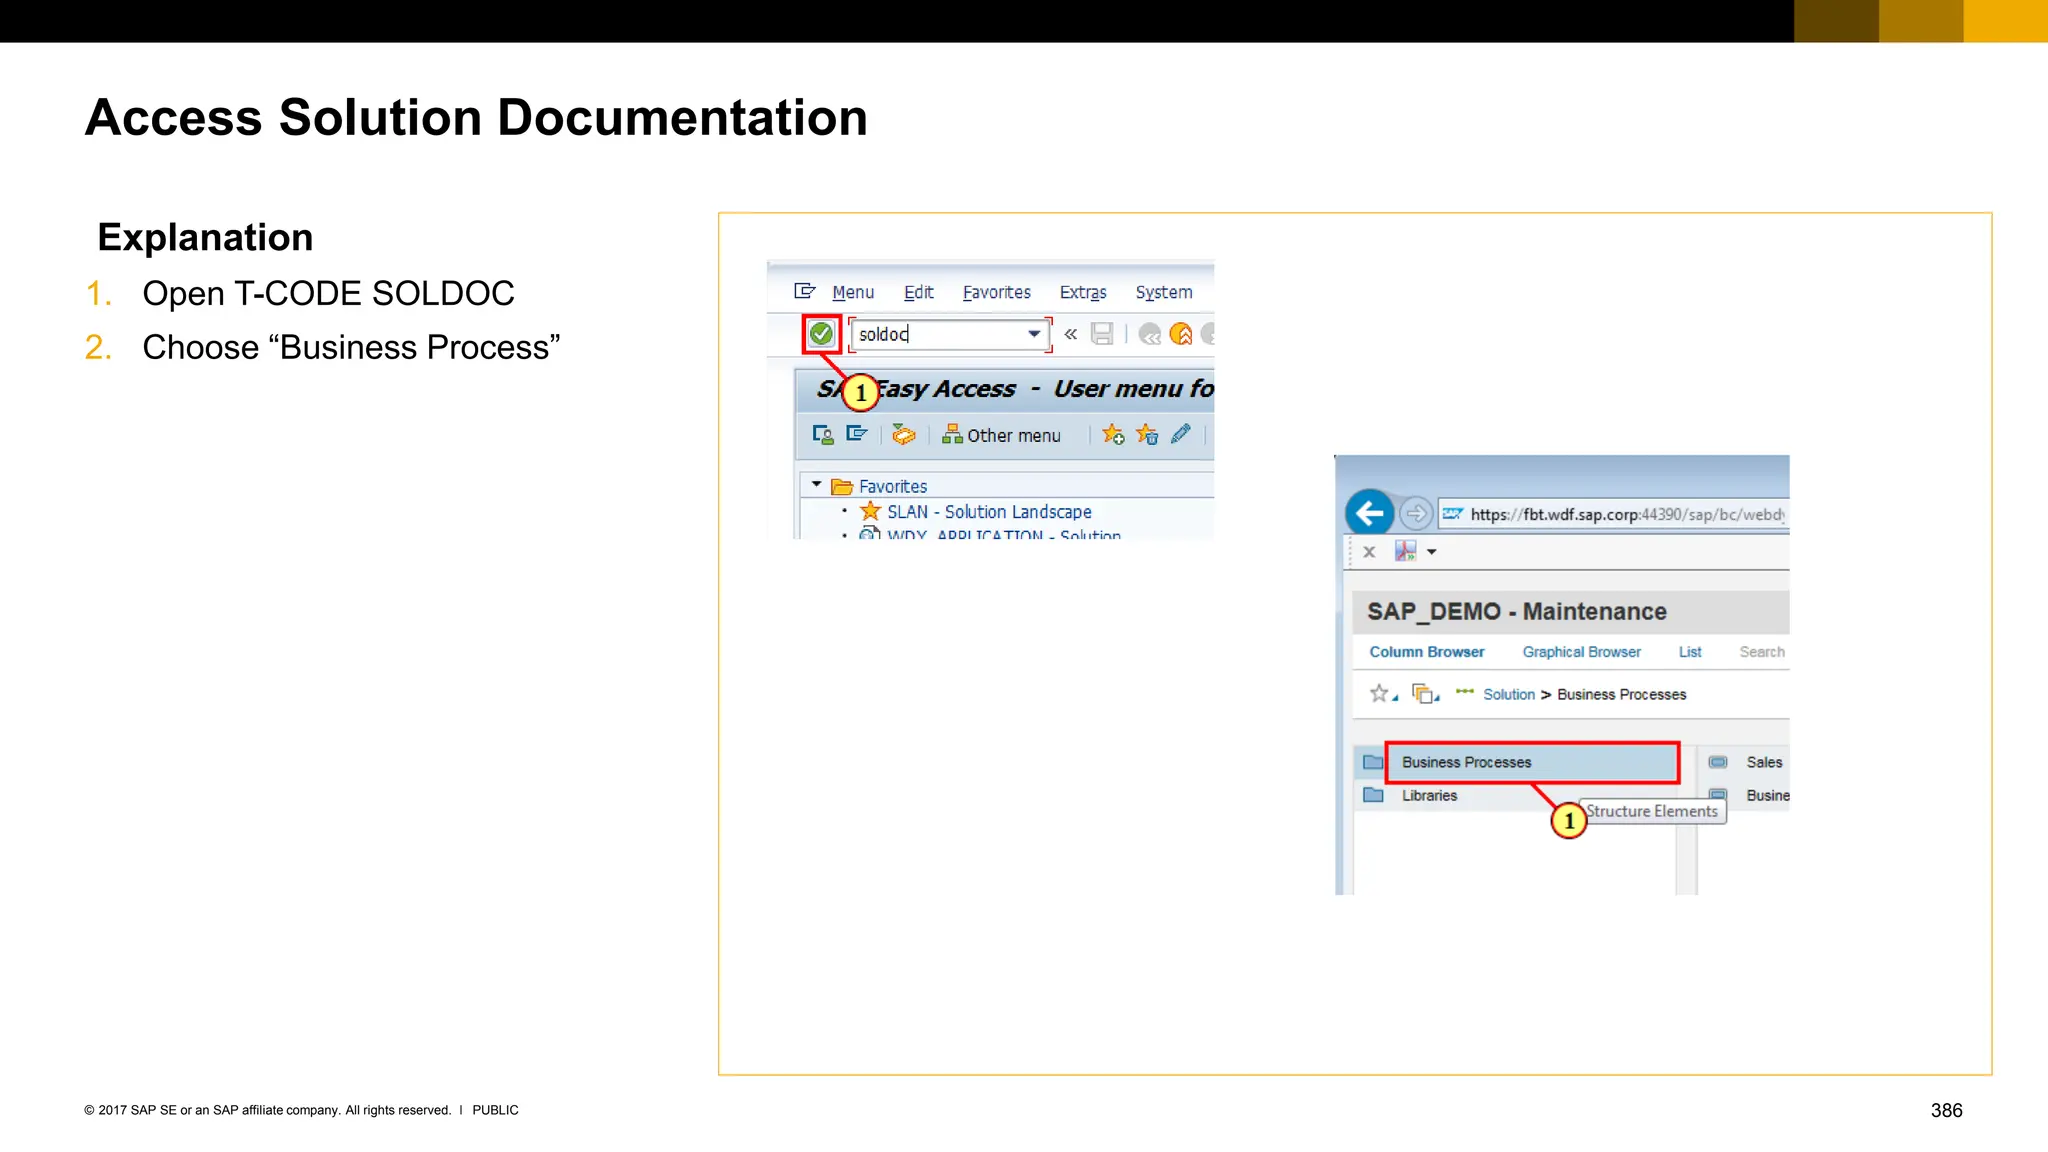
Task: Close the browser toolbar with X icon
Action: pos(1369,551)
